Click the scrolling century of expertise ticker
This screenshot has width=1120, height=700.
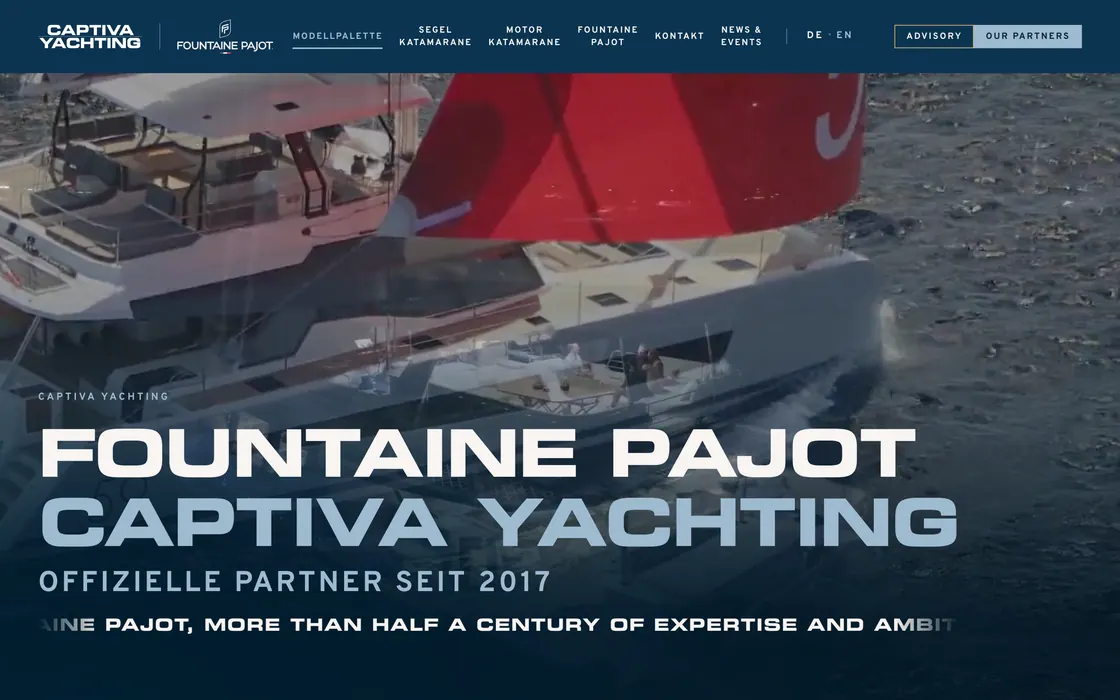[x=498, y=624]
